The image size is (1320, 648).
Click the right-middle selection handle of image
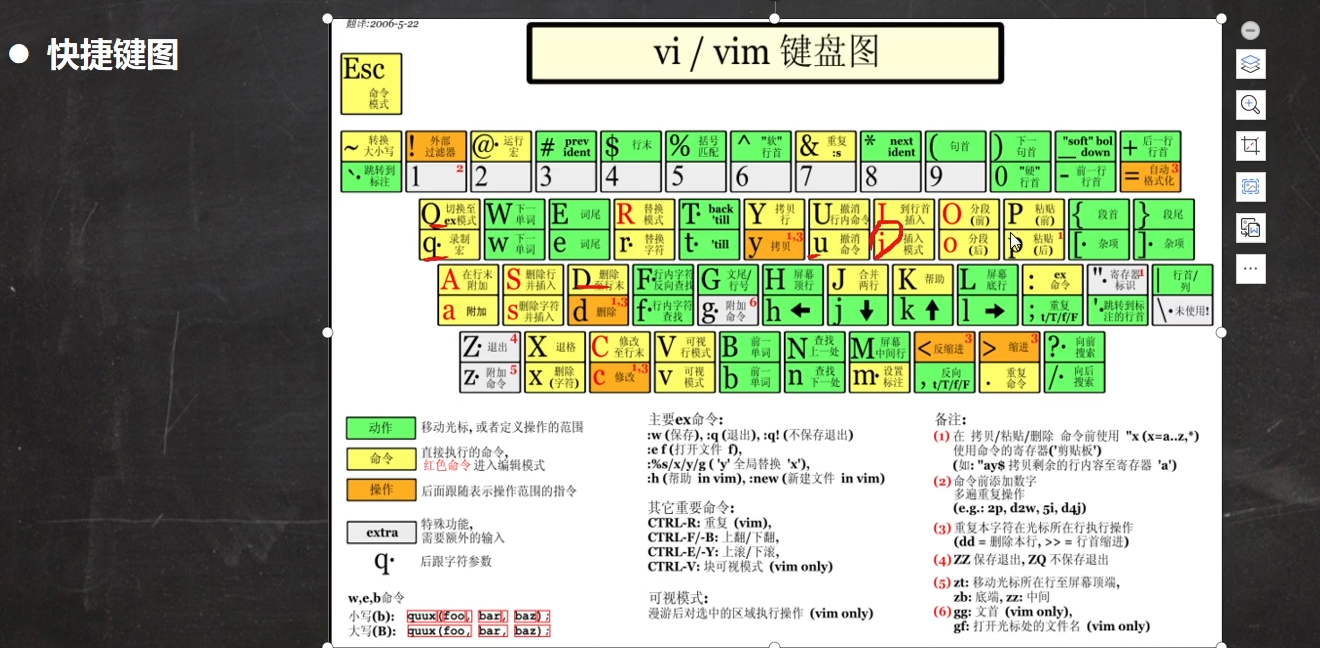1221,332
